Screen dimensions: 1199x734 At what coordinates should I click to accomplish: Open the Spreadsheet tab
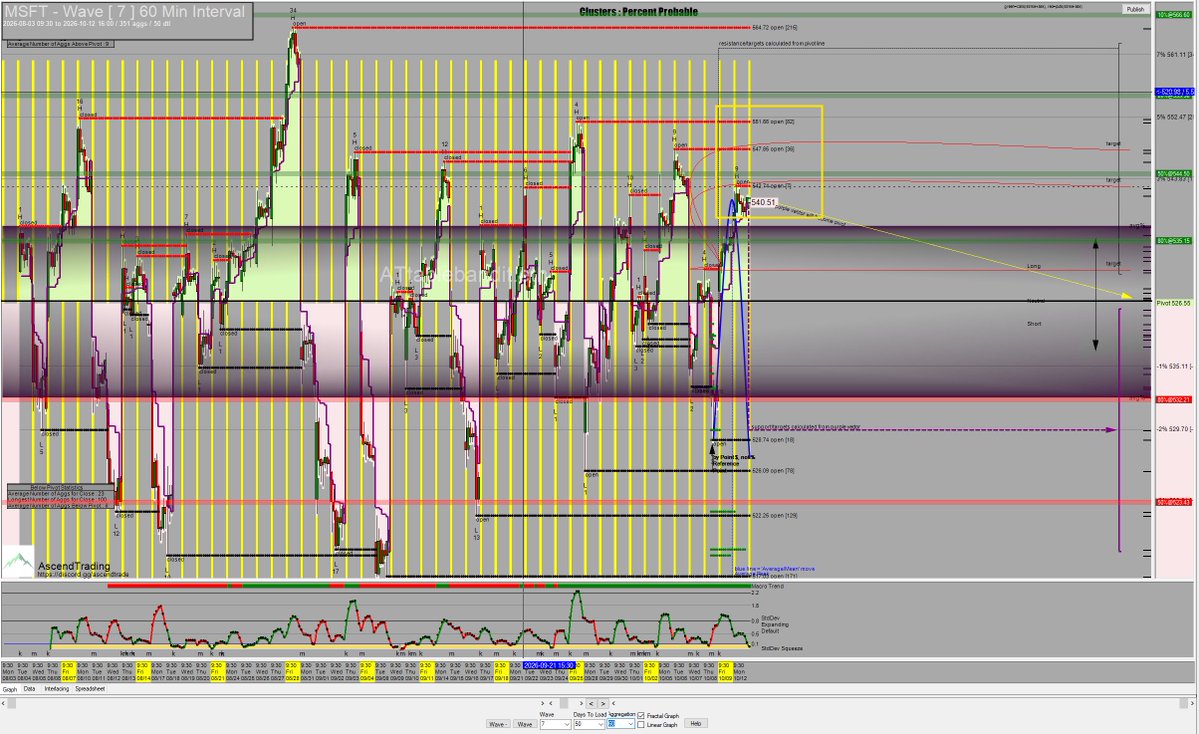(89, 689)
